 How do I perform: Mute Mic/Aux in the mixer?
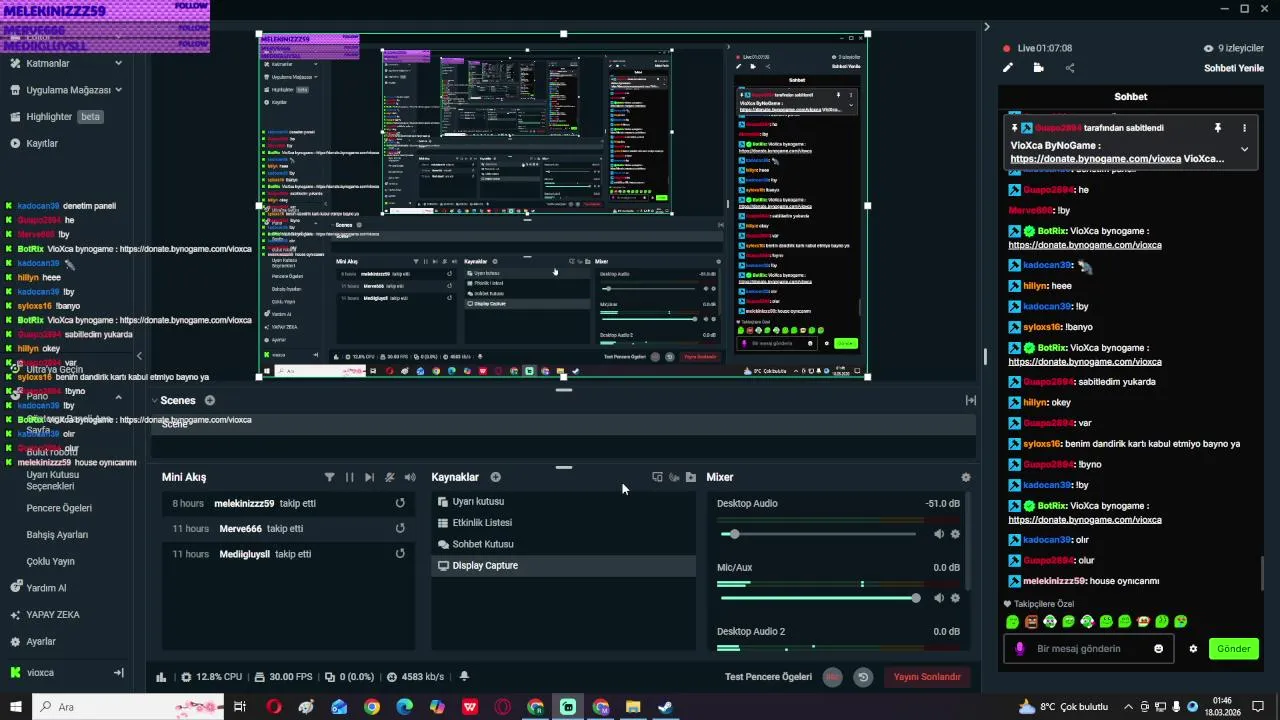pyautogui.click(x=938, y=598)
